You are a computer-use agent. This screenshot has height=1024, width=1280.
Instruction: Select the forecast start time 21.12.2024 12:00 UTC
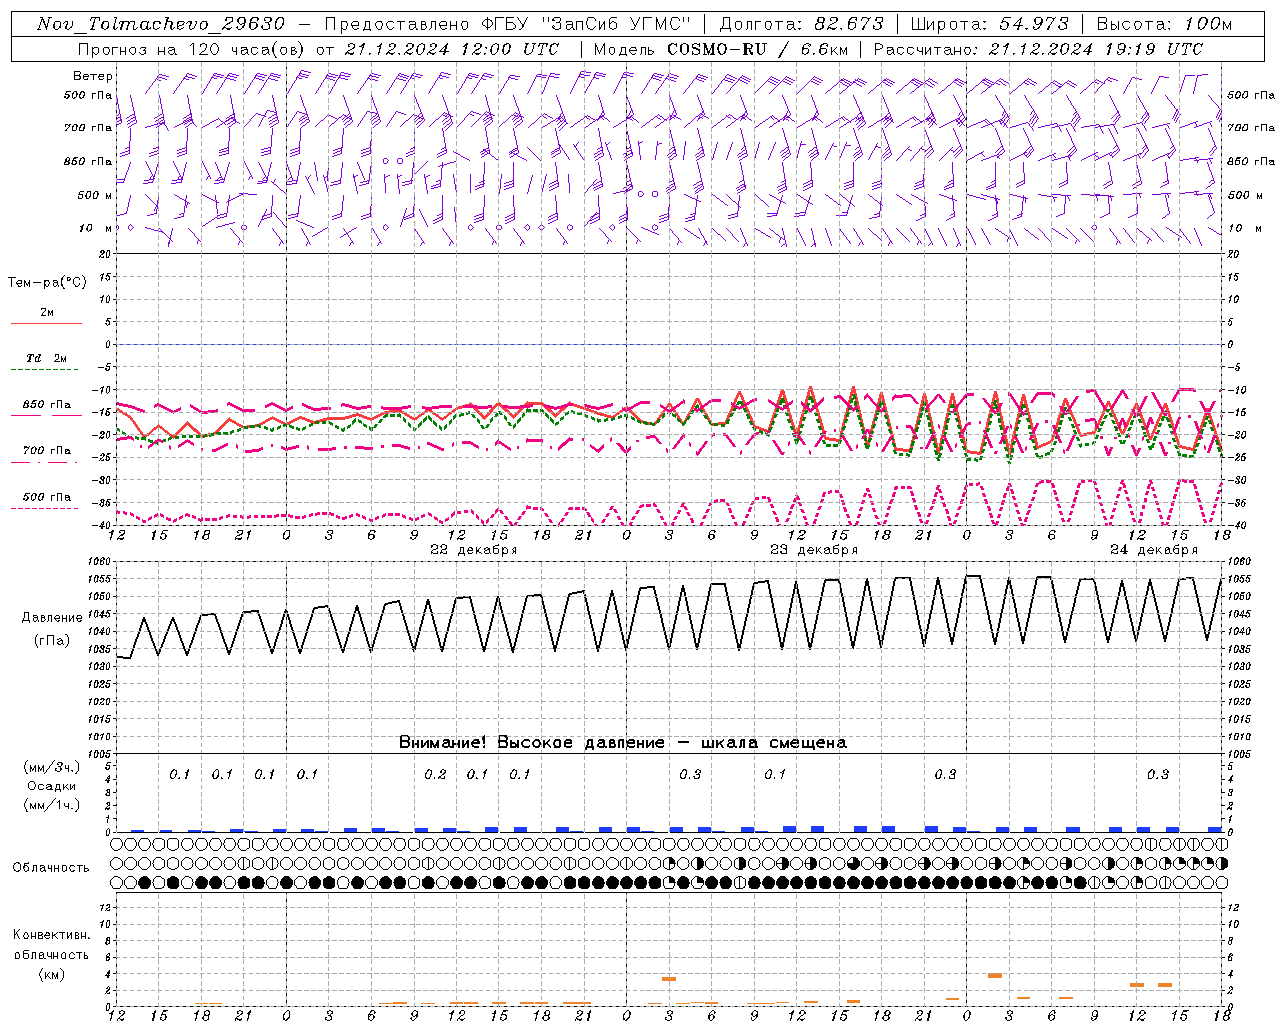[452, 49]
